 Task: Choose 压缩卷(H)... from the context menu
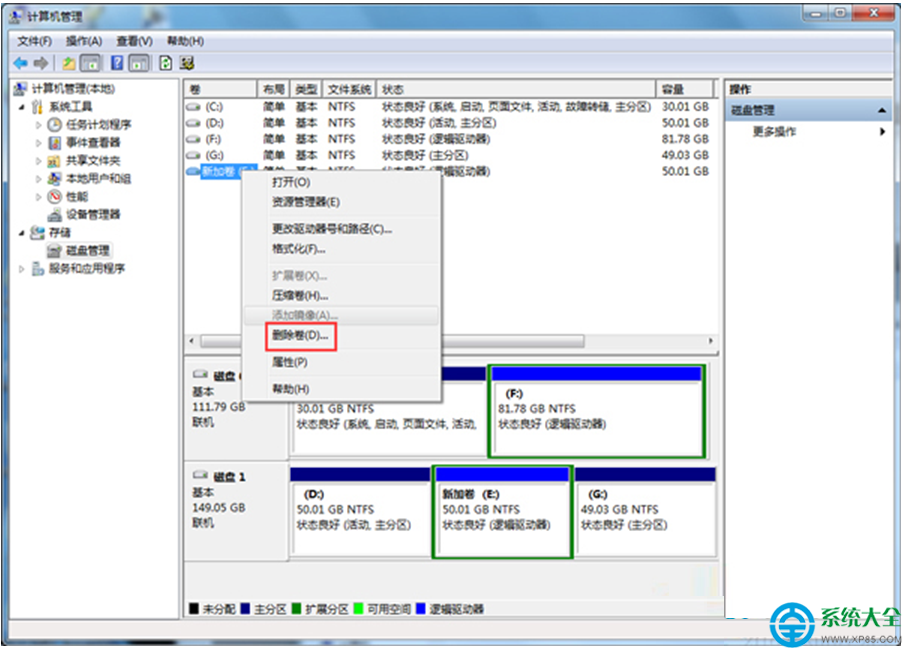coord(341,296)
